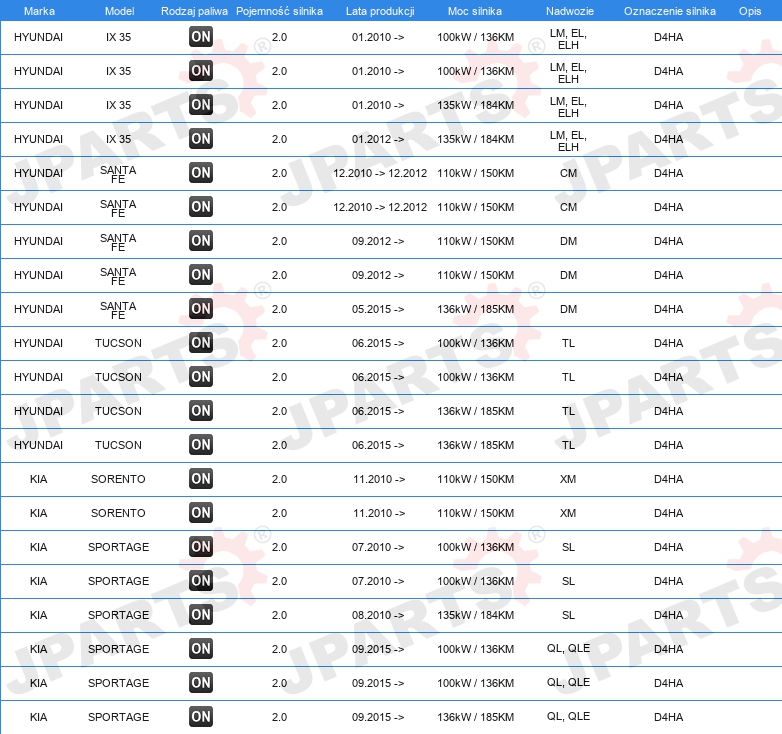This screenshot has width=782, height=734.
Task: Click 'QL, QLE' in the 136kW / 185KM row
Action: pyautogui.click(x=569, y=716)
